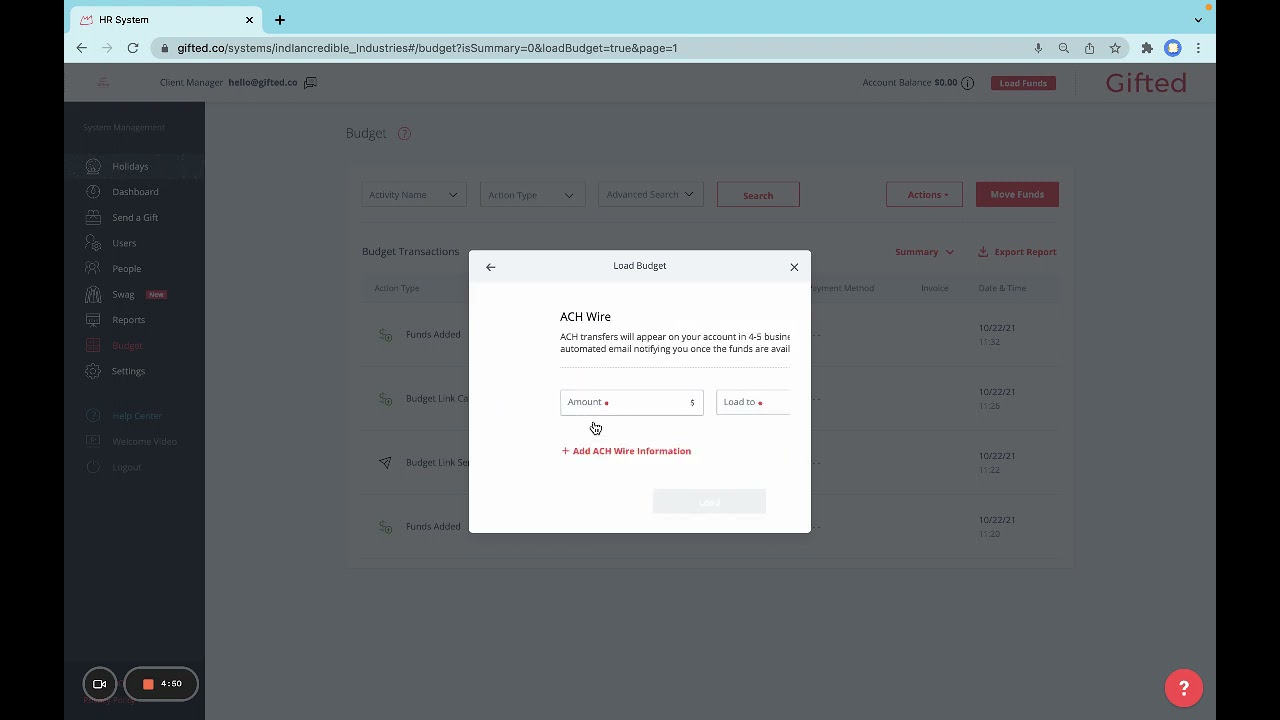The width and height of the screenshot is (1280, 720).
Task: Click the camera recording icon
Action: pyautogui.click(x=100, y=684)
